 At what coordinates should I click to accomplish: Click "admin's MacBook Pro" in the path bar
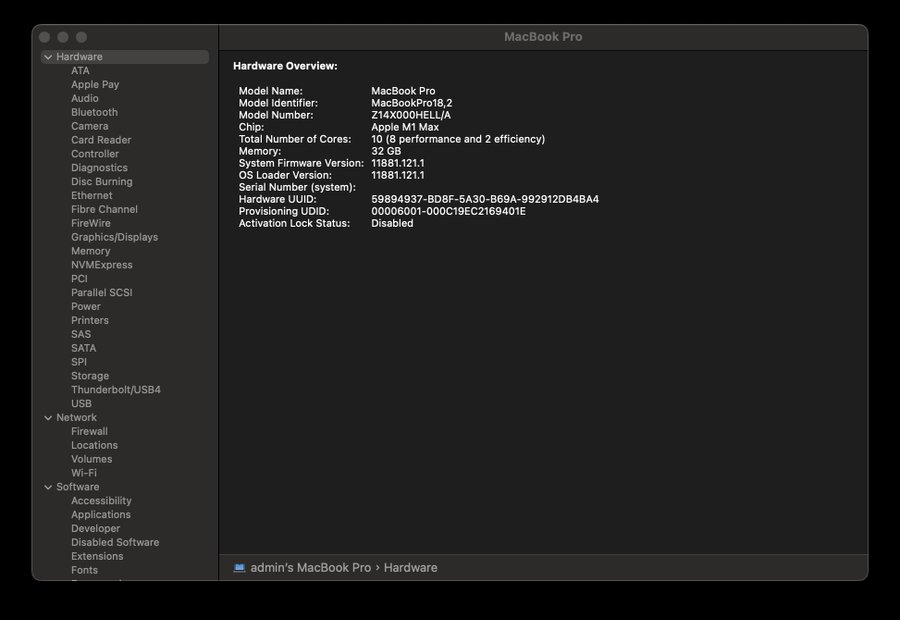click(x=311, y=568)
